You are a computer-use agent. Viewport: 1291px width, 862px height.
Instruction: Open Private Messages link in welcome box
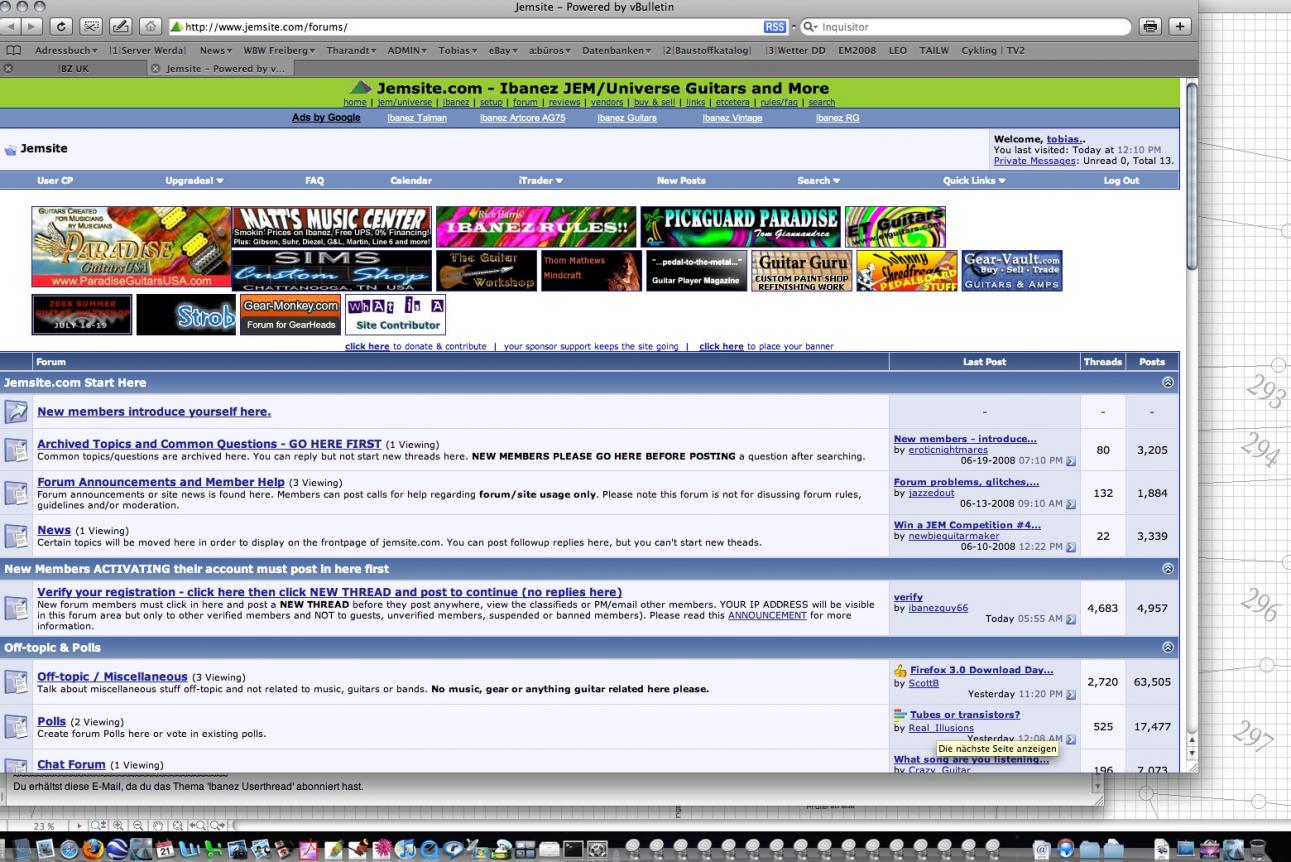coord(1036,160)
